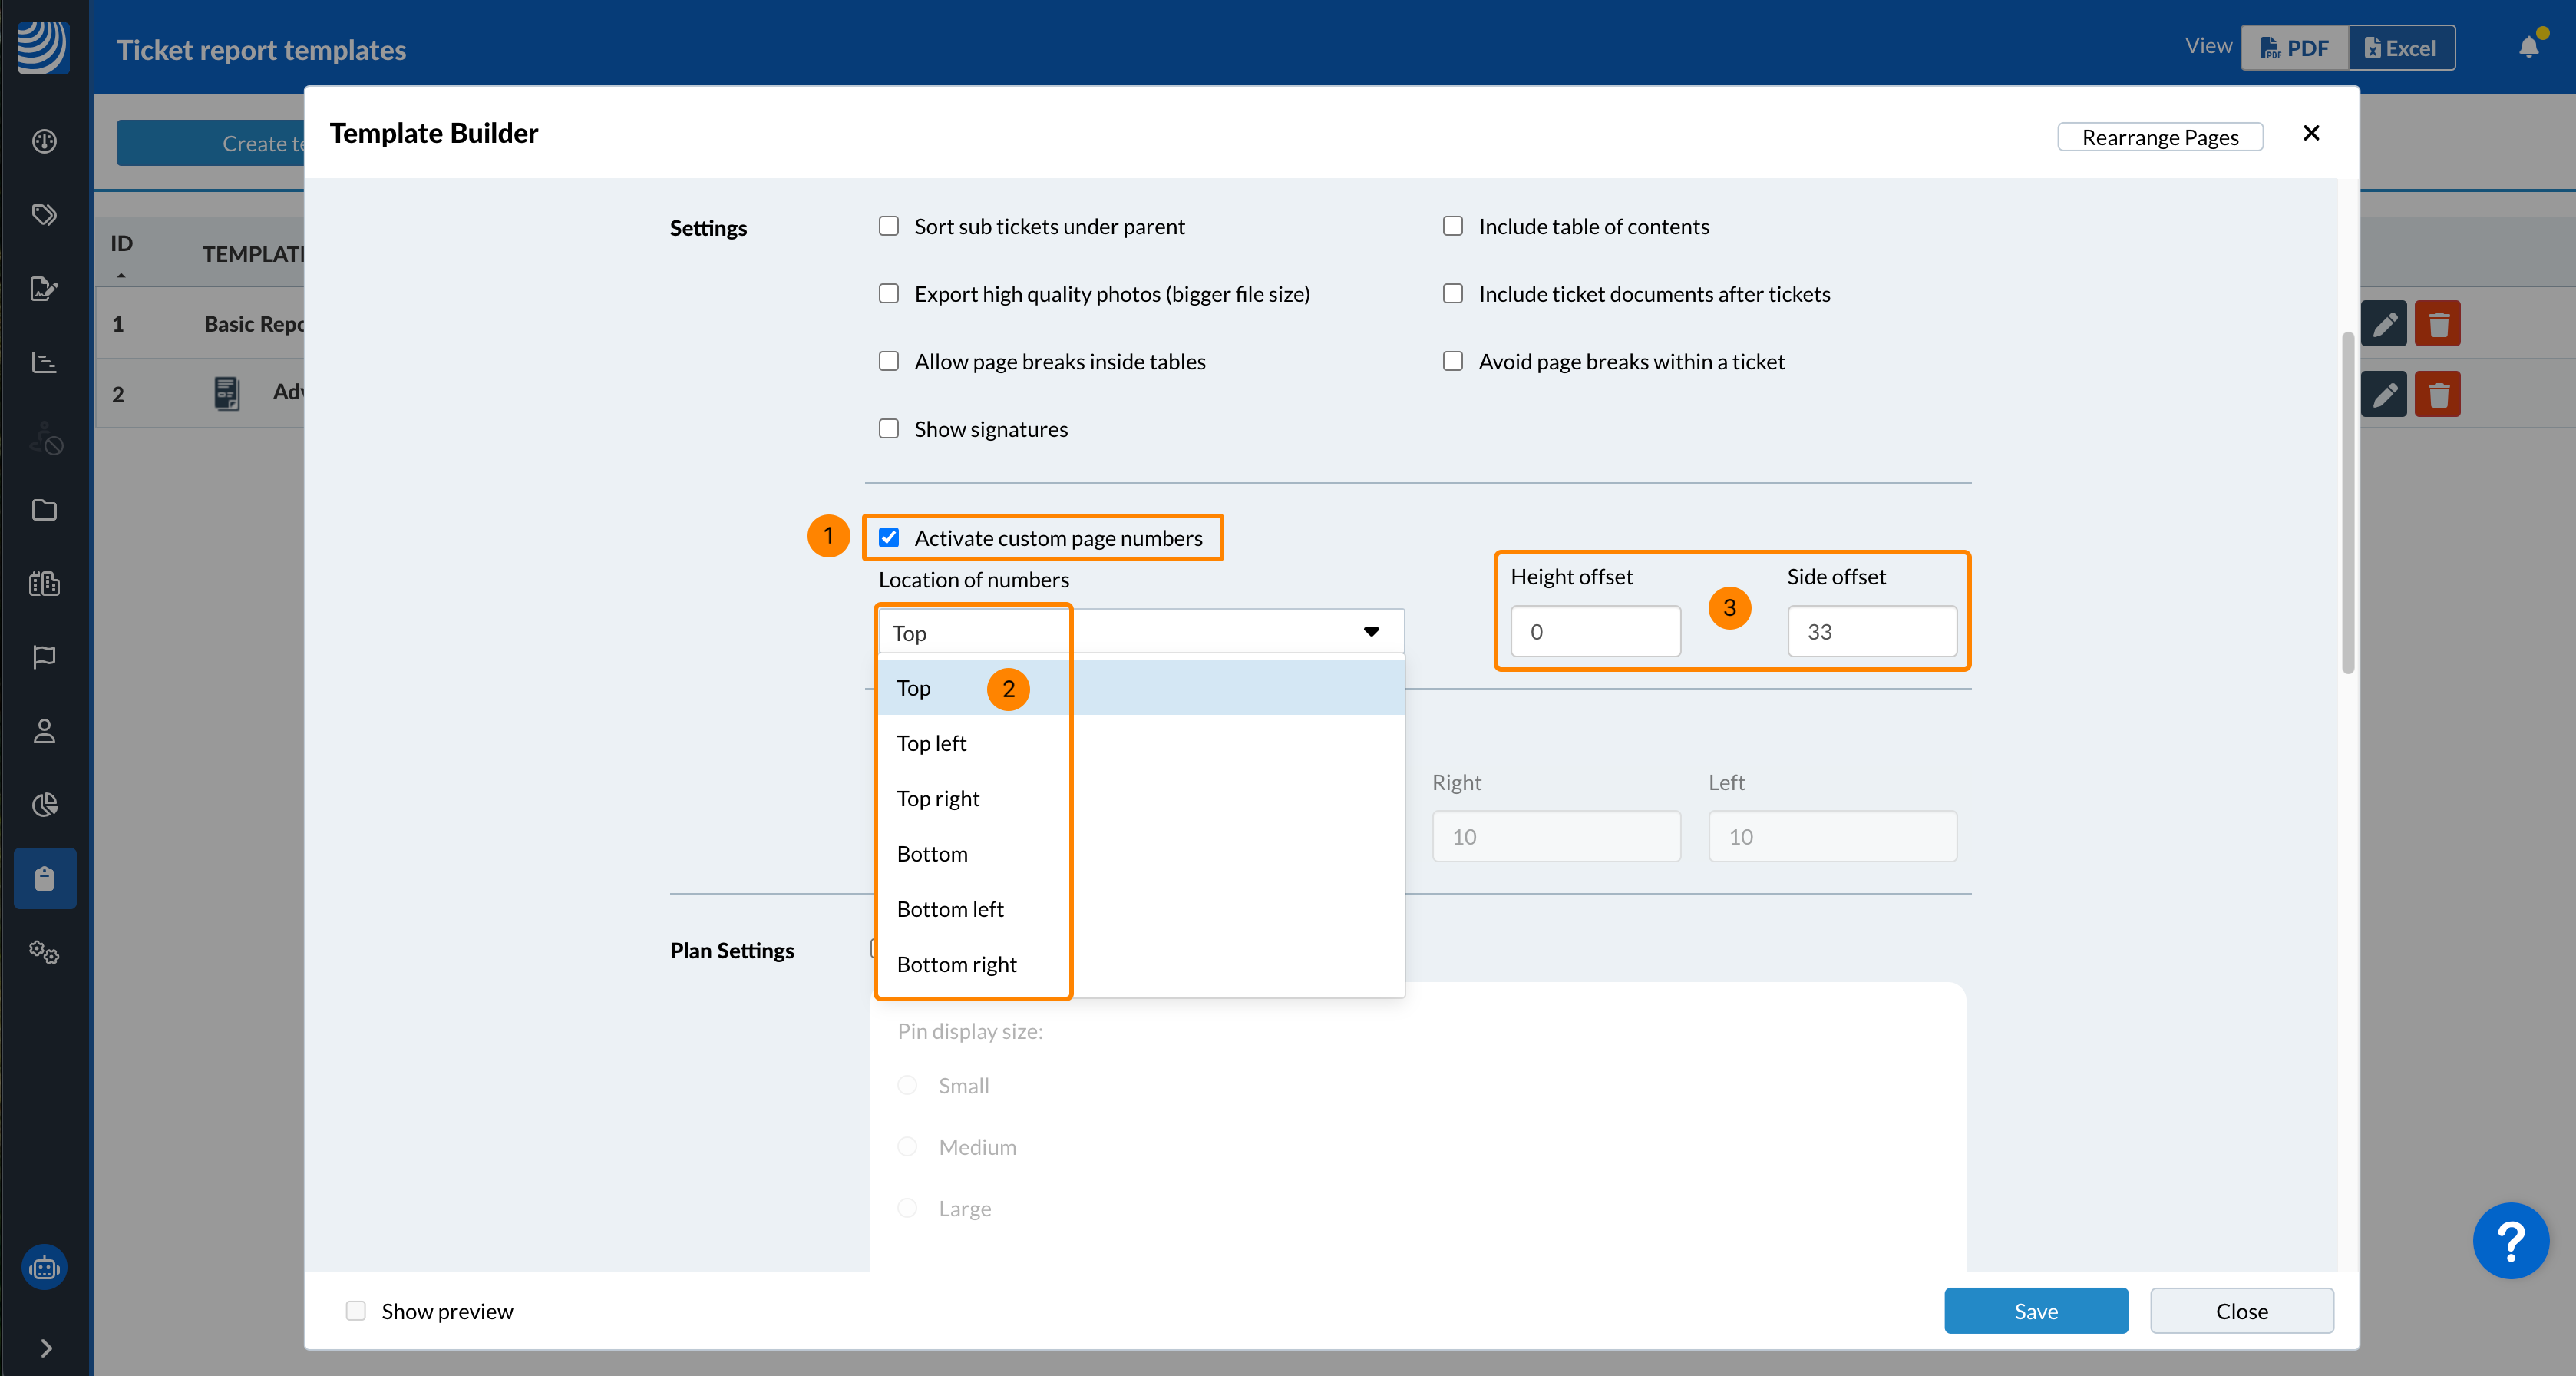The height and width of the screenshot is (1376, 2576).
Task: Open the user profile icon in sidebar
Action: pyautogui.click(x=44, y=731)
